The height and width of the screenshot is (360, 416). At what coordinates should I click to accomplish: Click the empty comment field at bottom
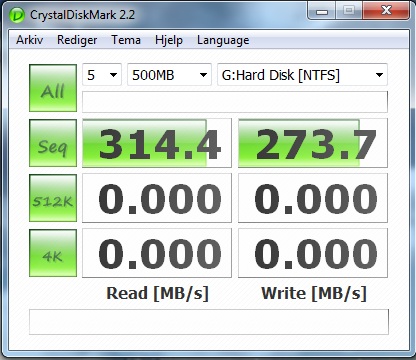209,322
